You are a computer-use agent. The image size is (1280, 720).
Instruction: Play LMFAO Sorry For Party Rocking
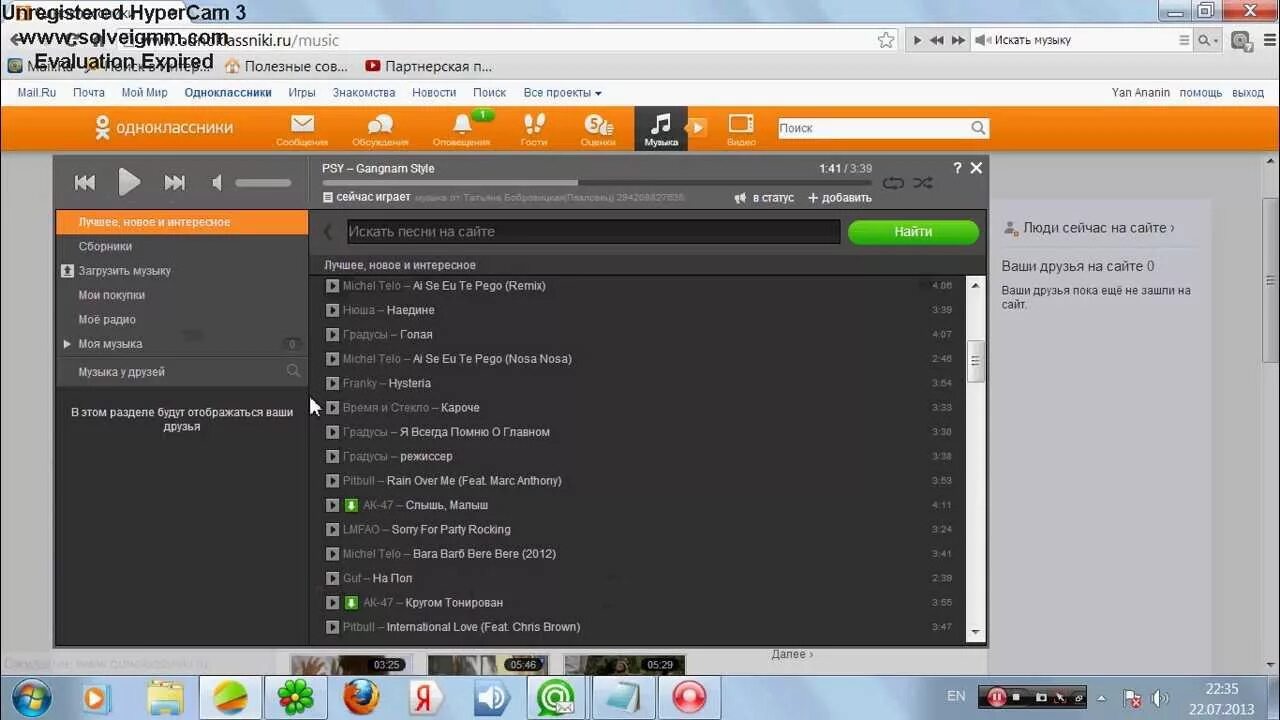pyautogui.click(x=333, y=530)
